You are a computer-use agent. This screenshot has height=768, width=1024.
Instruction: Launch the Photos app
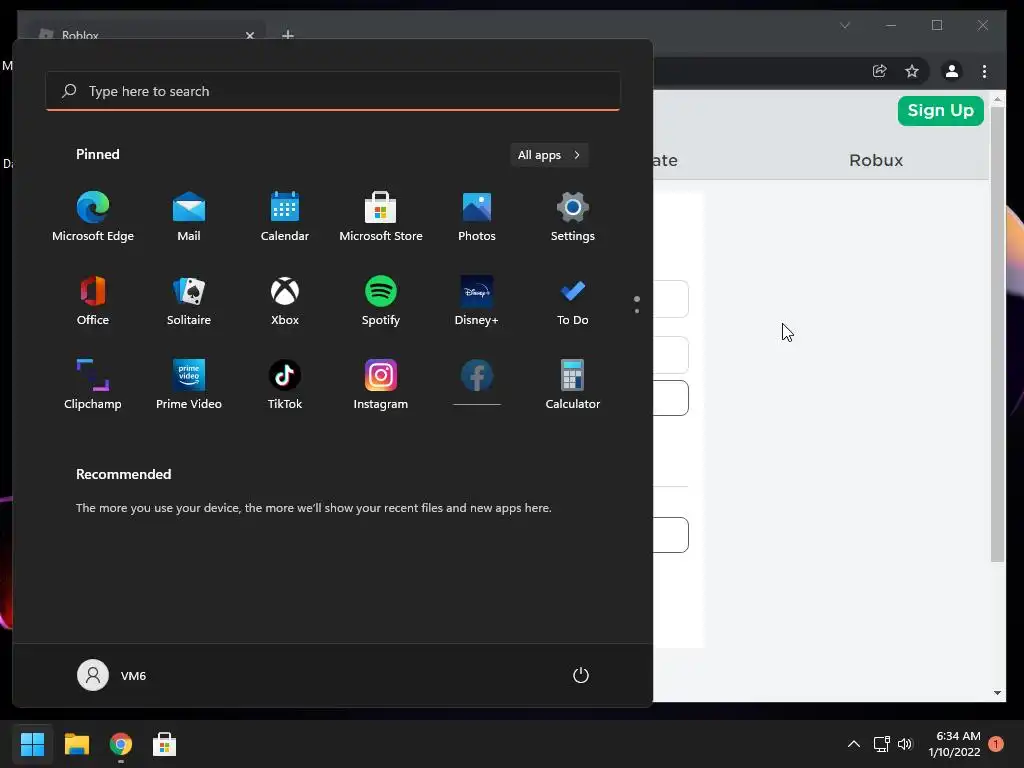coord(477,217)
